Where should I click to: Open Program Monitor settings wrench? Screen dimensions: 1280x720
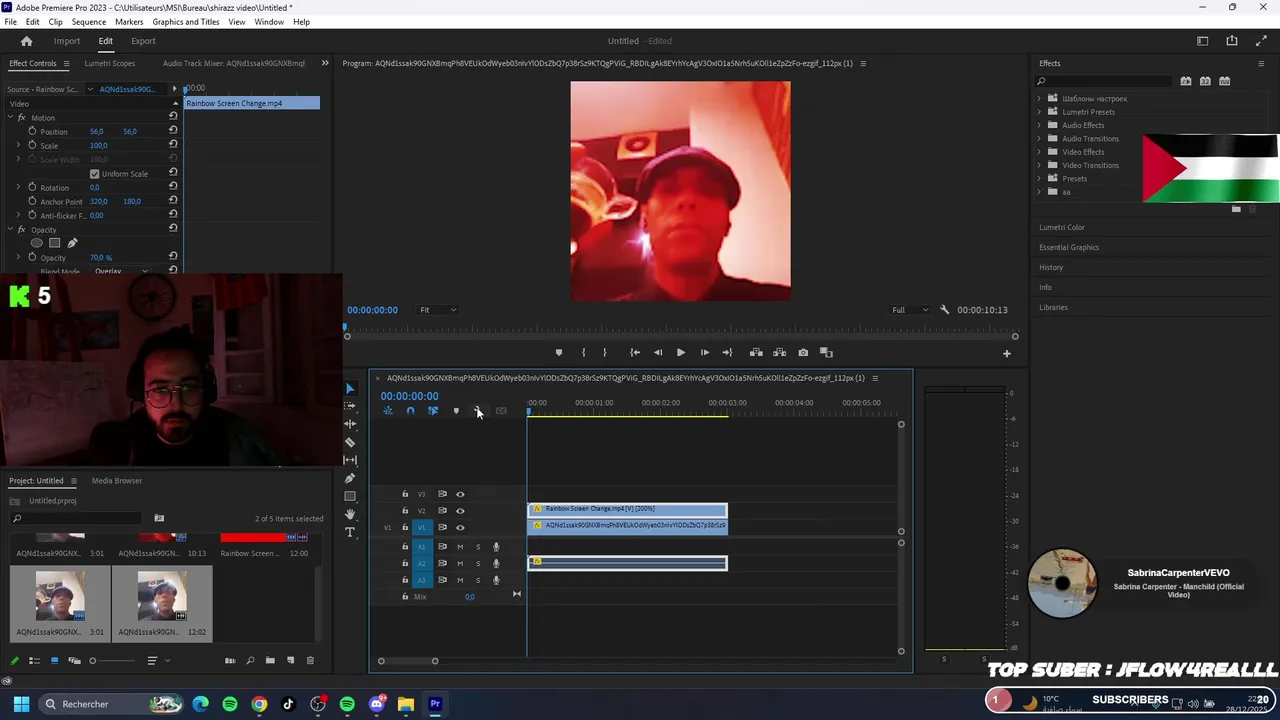point(945,310)
